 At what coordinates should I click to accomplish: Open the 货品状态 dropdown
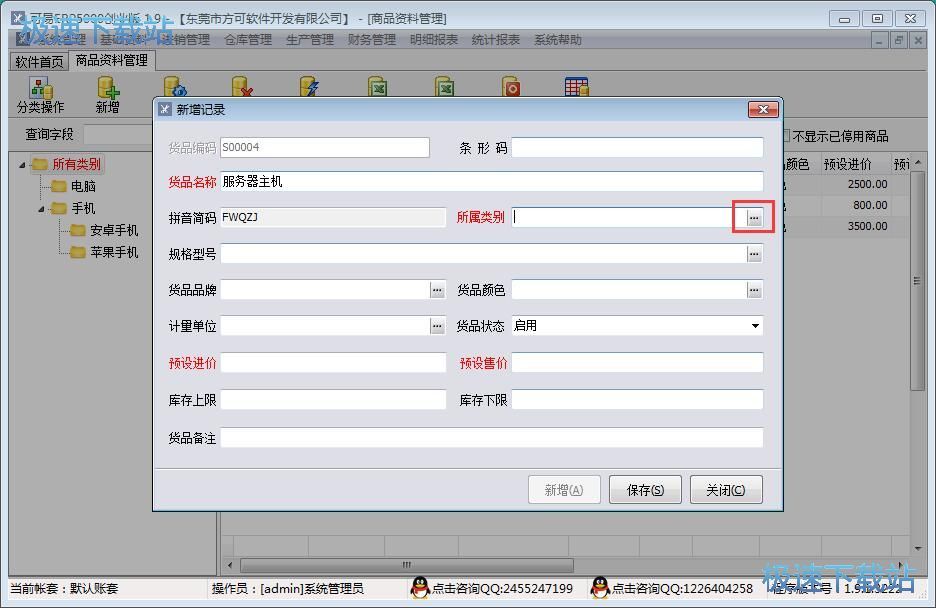755,326
